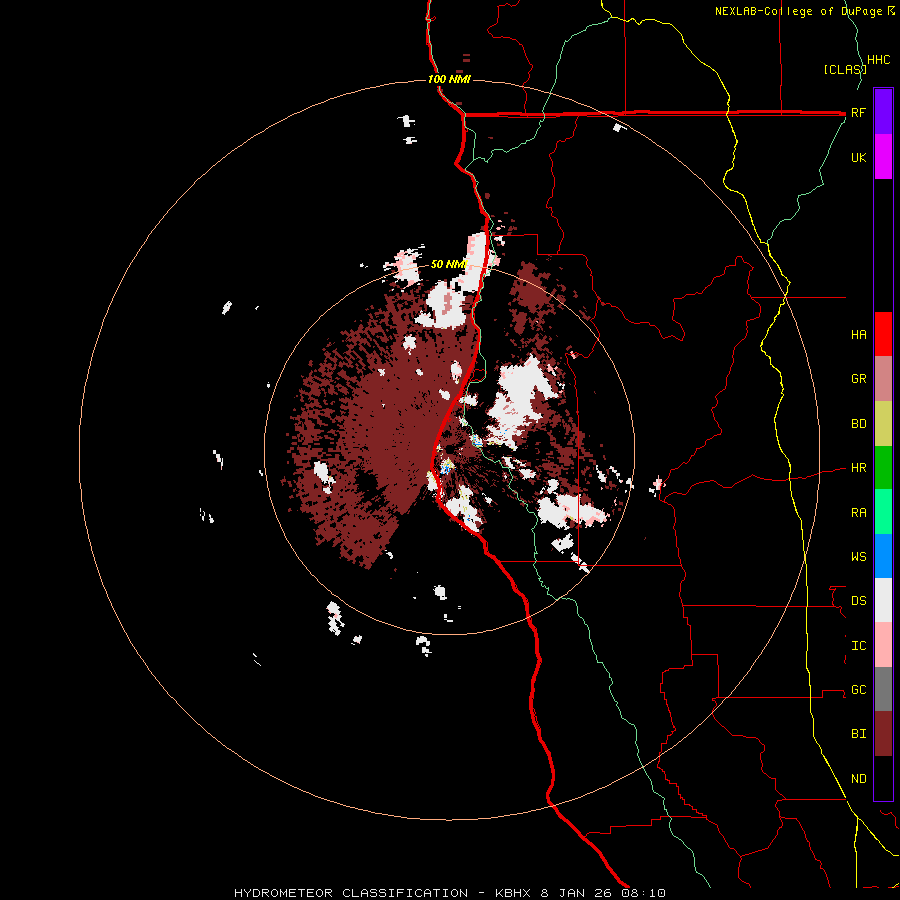
Task: Click the '50 NMI' range ring label
Action: click(x=449, y=264)
